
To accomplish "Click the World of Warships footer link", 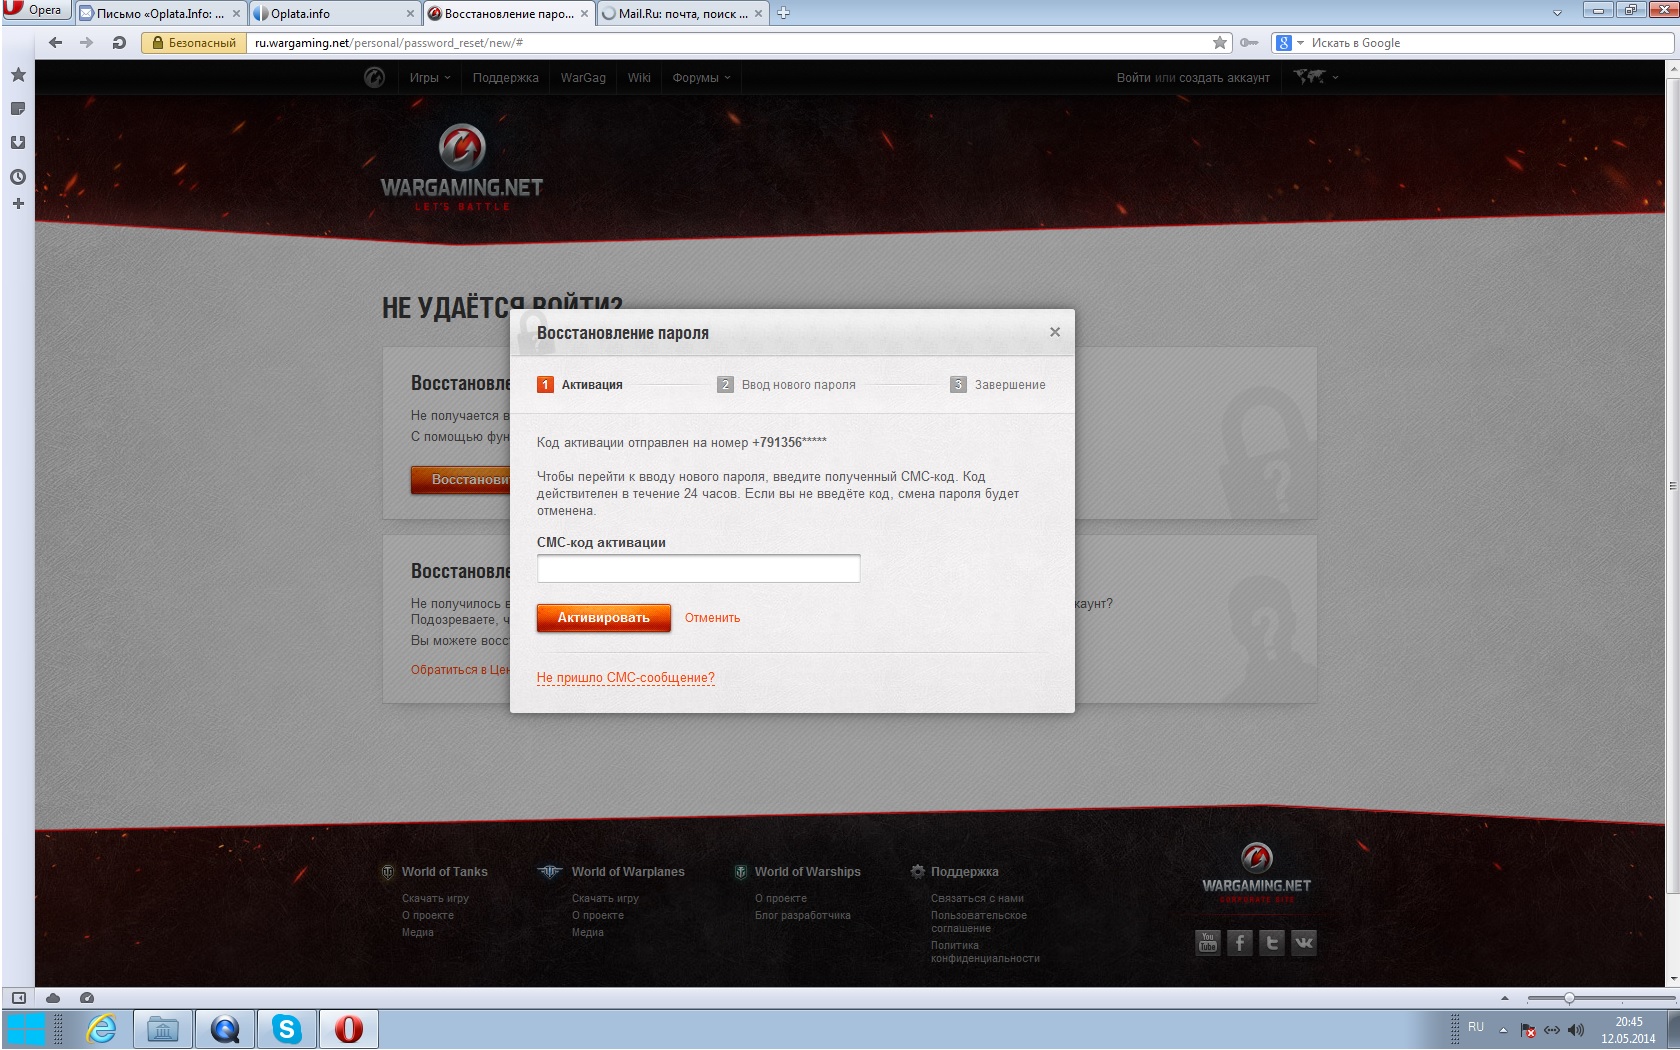I will [807, 872].
